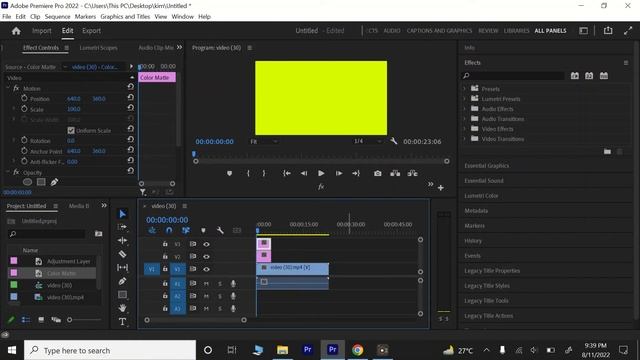Image resolution: width=640 pixels, height=360 pixels.
Task: Click Go to Out point button
Action: [x=356, y=173]
